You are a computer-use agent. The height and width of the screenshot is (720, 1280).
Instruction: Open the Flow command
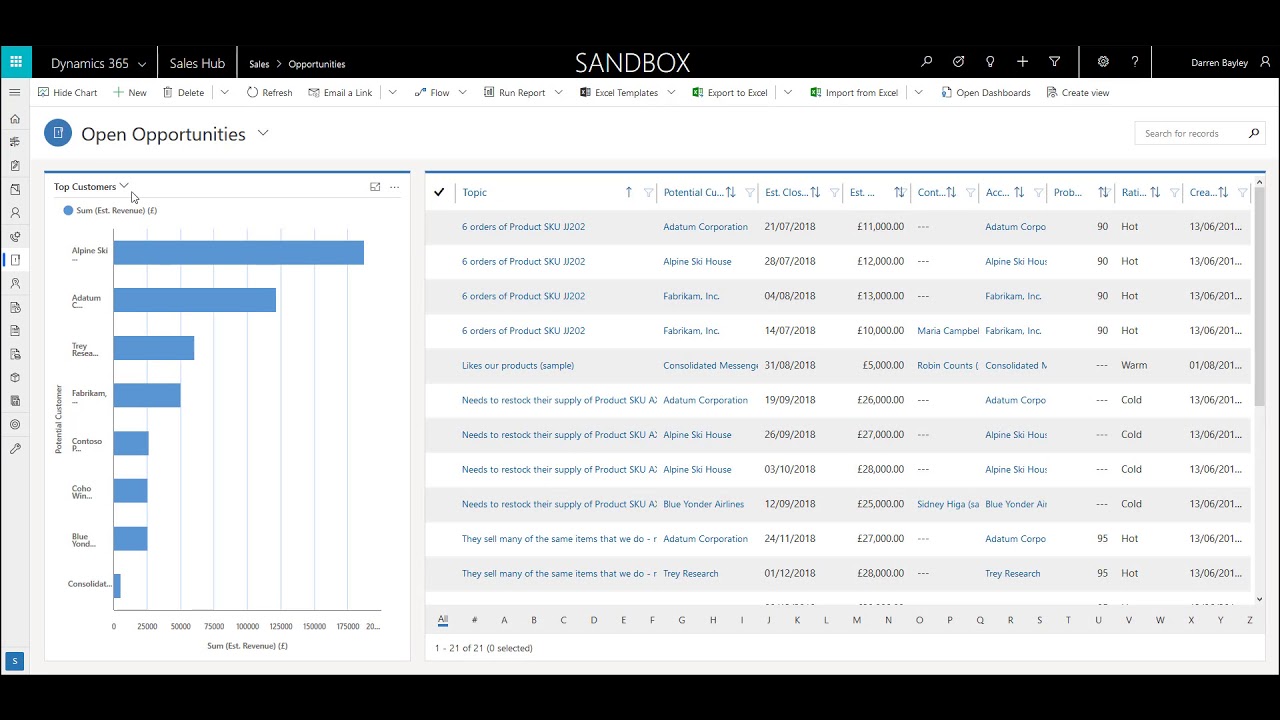pyautogui.click(x=431, y=92)
